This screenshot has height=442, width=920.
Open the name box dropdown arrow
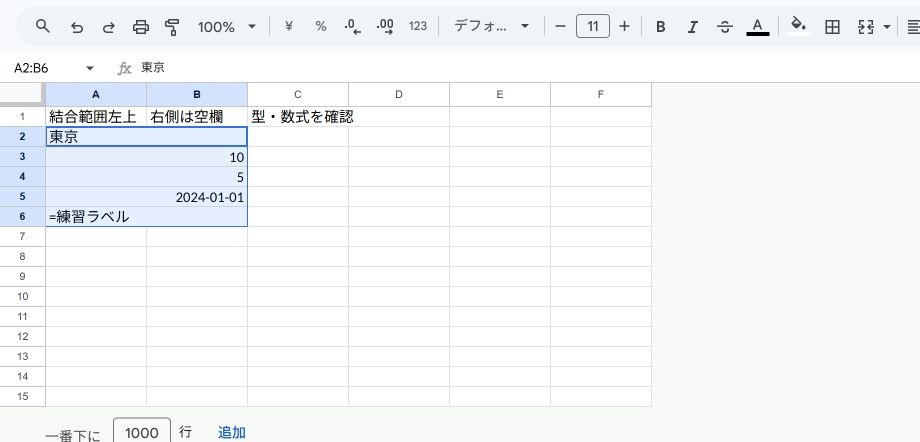tap(90, 68)
